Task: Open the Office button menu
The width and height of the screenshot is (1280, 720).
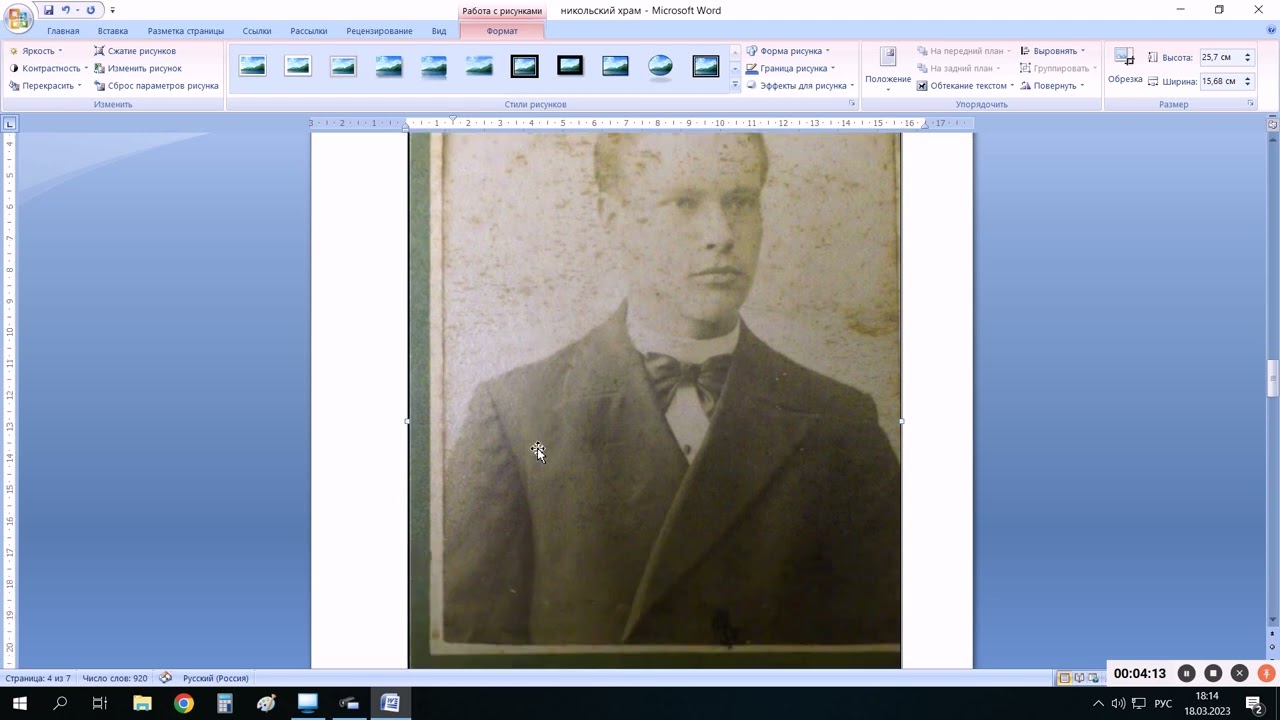Action: [x=19, y=19]
